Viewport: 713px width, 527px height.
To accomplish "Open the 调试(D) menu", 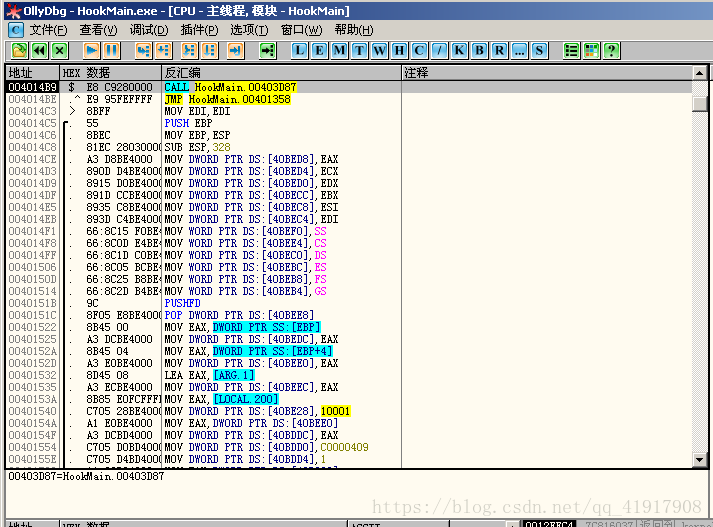I will pyautogui.click(x=149, y=30).
